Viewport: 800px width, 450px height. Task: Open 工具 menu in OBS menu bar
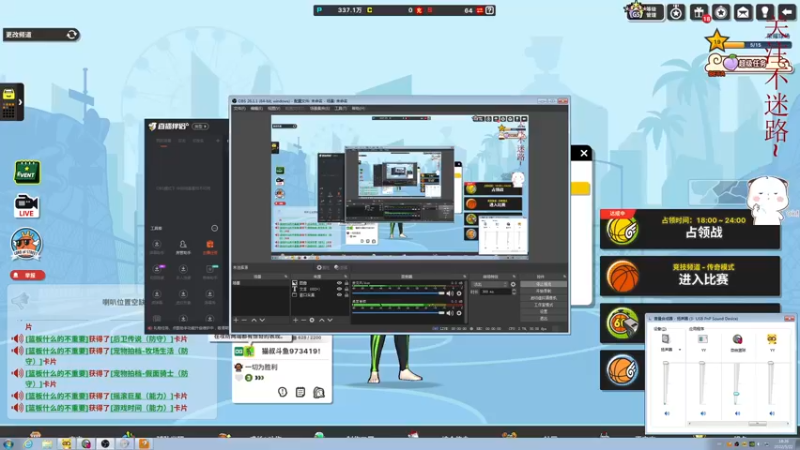pos(340,108)
